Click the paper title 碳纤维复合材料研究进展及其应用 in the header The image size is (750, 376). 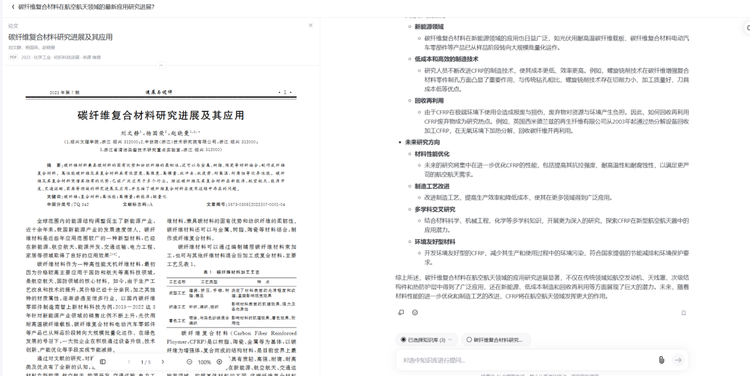60,37
